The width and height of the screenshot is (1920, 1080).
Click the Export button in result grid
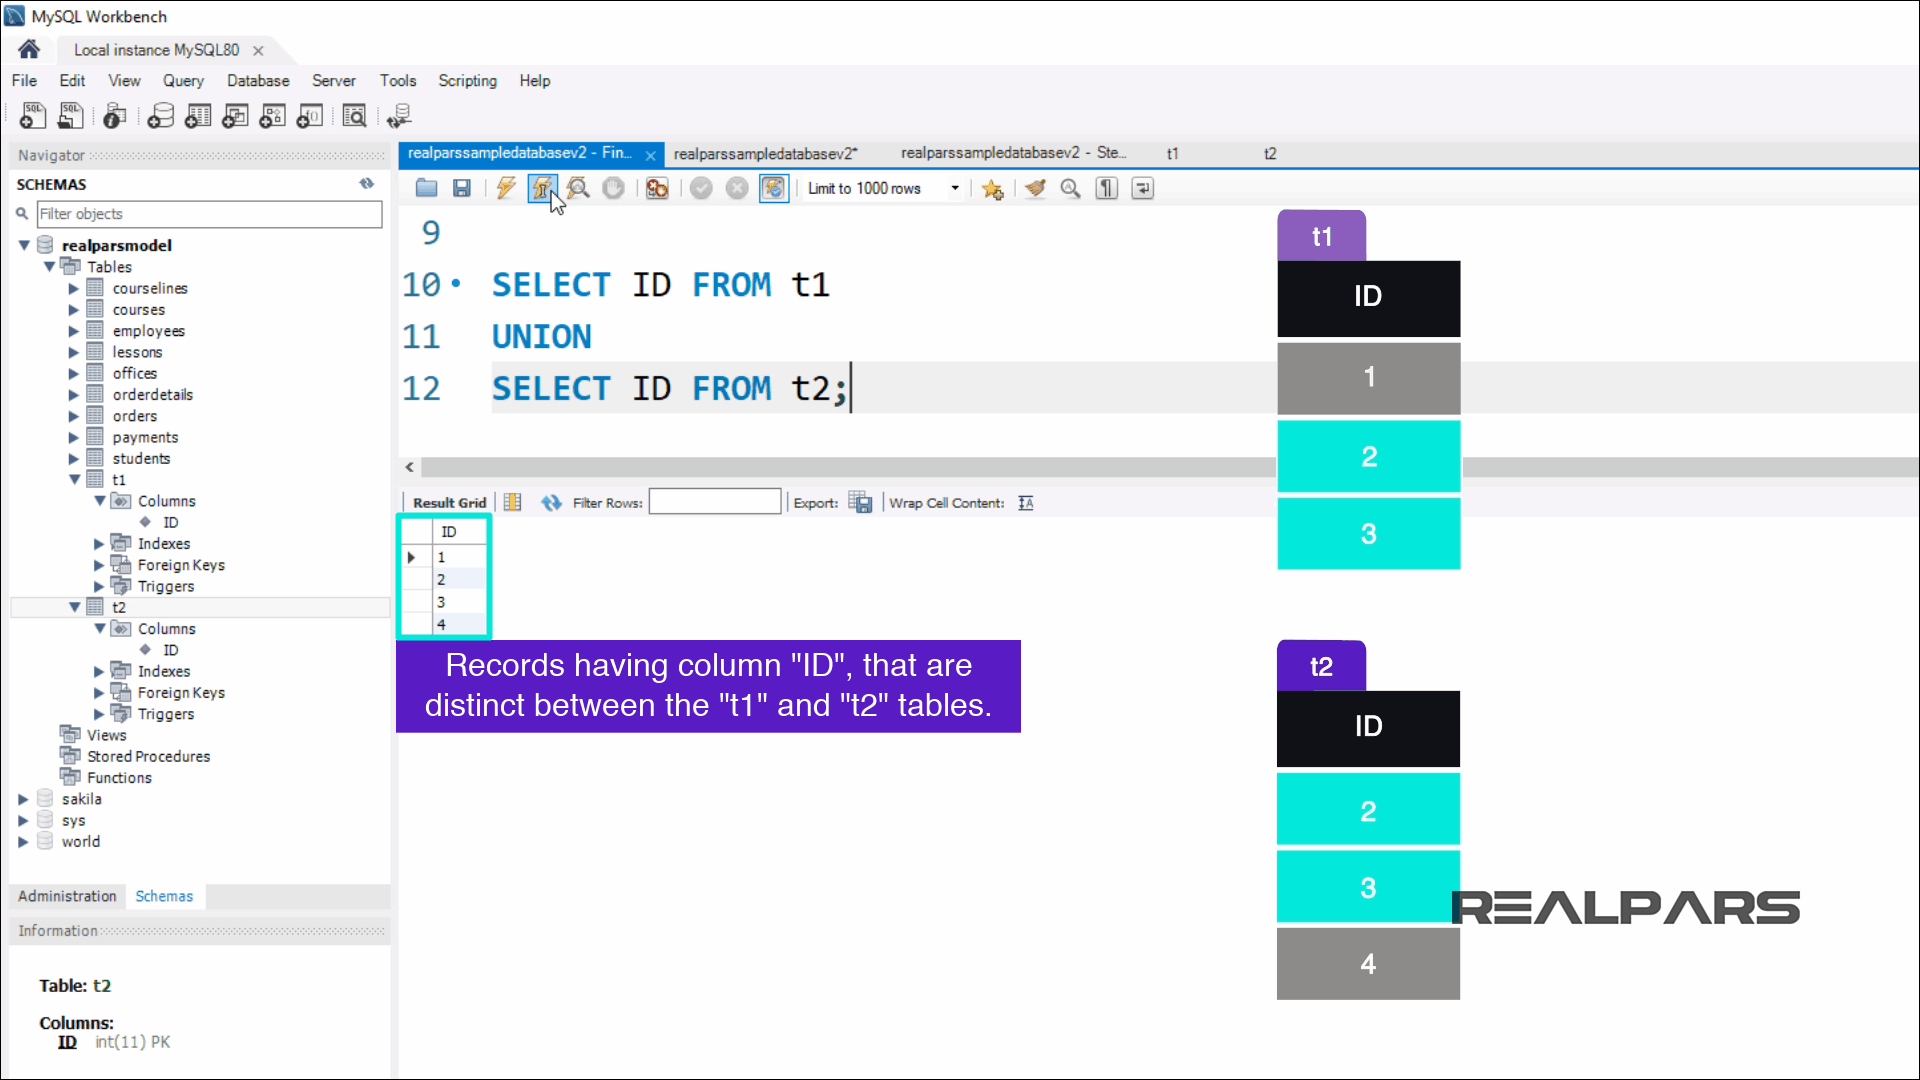(861, 502)
